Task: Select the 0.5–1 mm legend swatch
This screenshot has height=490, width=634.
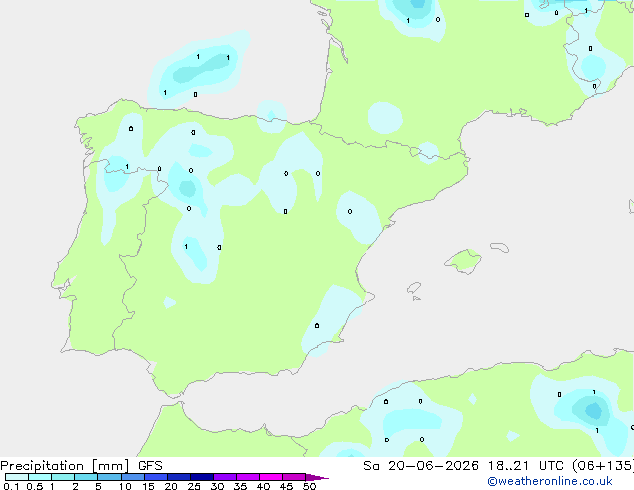Action: coord(40,477)
